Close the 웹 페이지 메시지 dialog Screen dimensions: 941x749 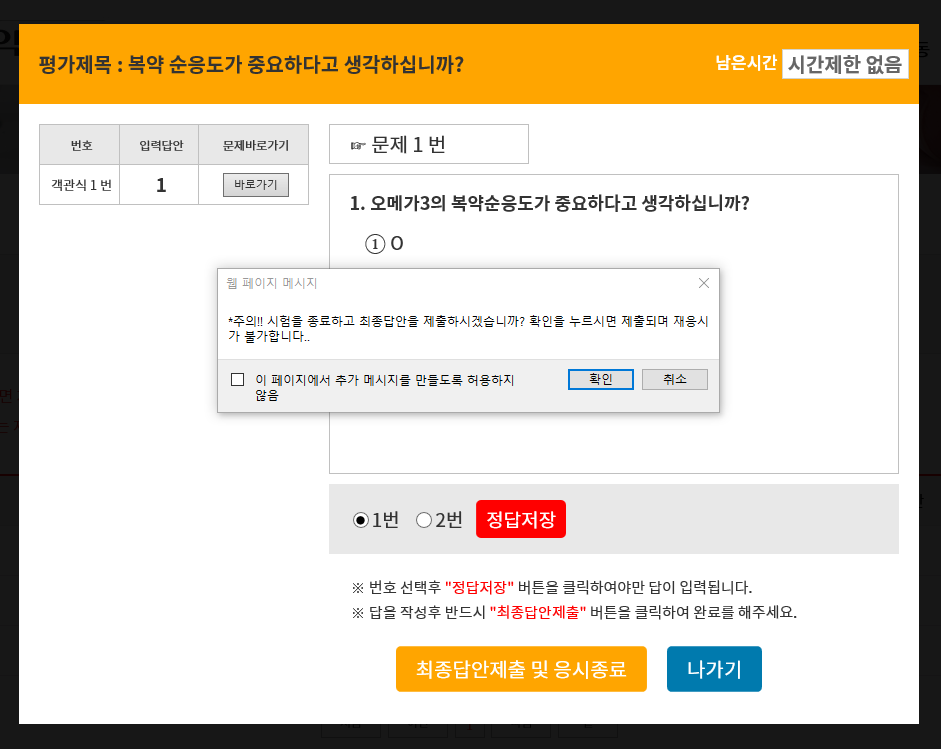704,283
